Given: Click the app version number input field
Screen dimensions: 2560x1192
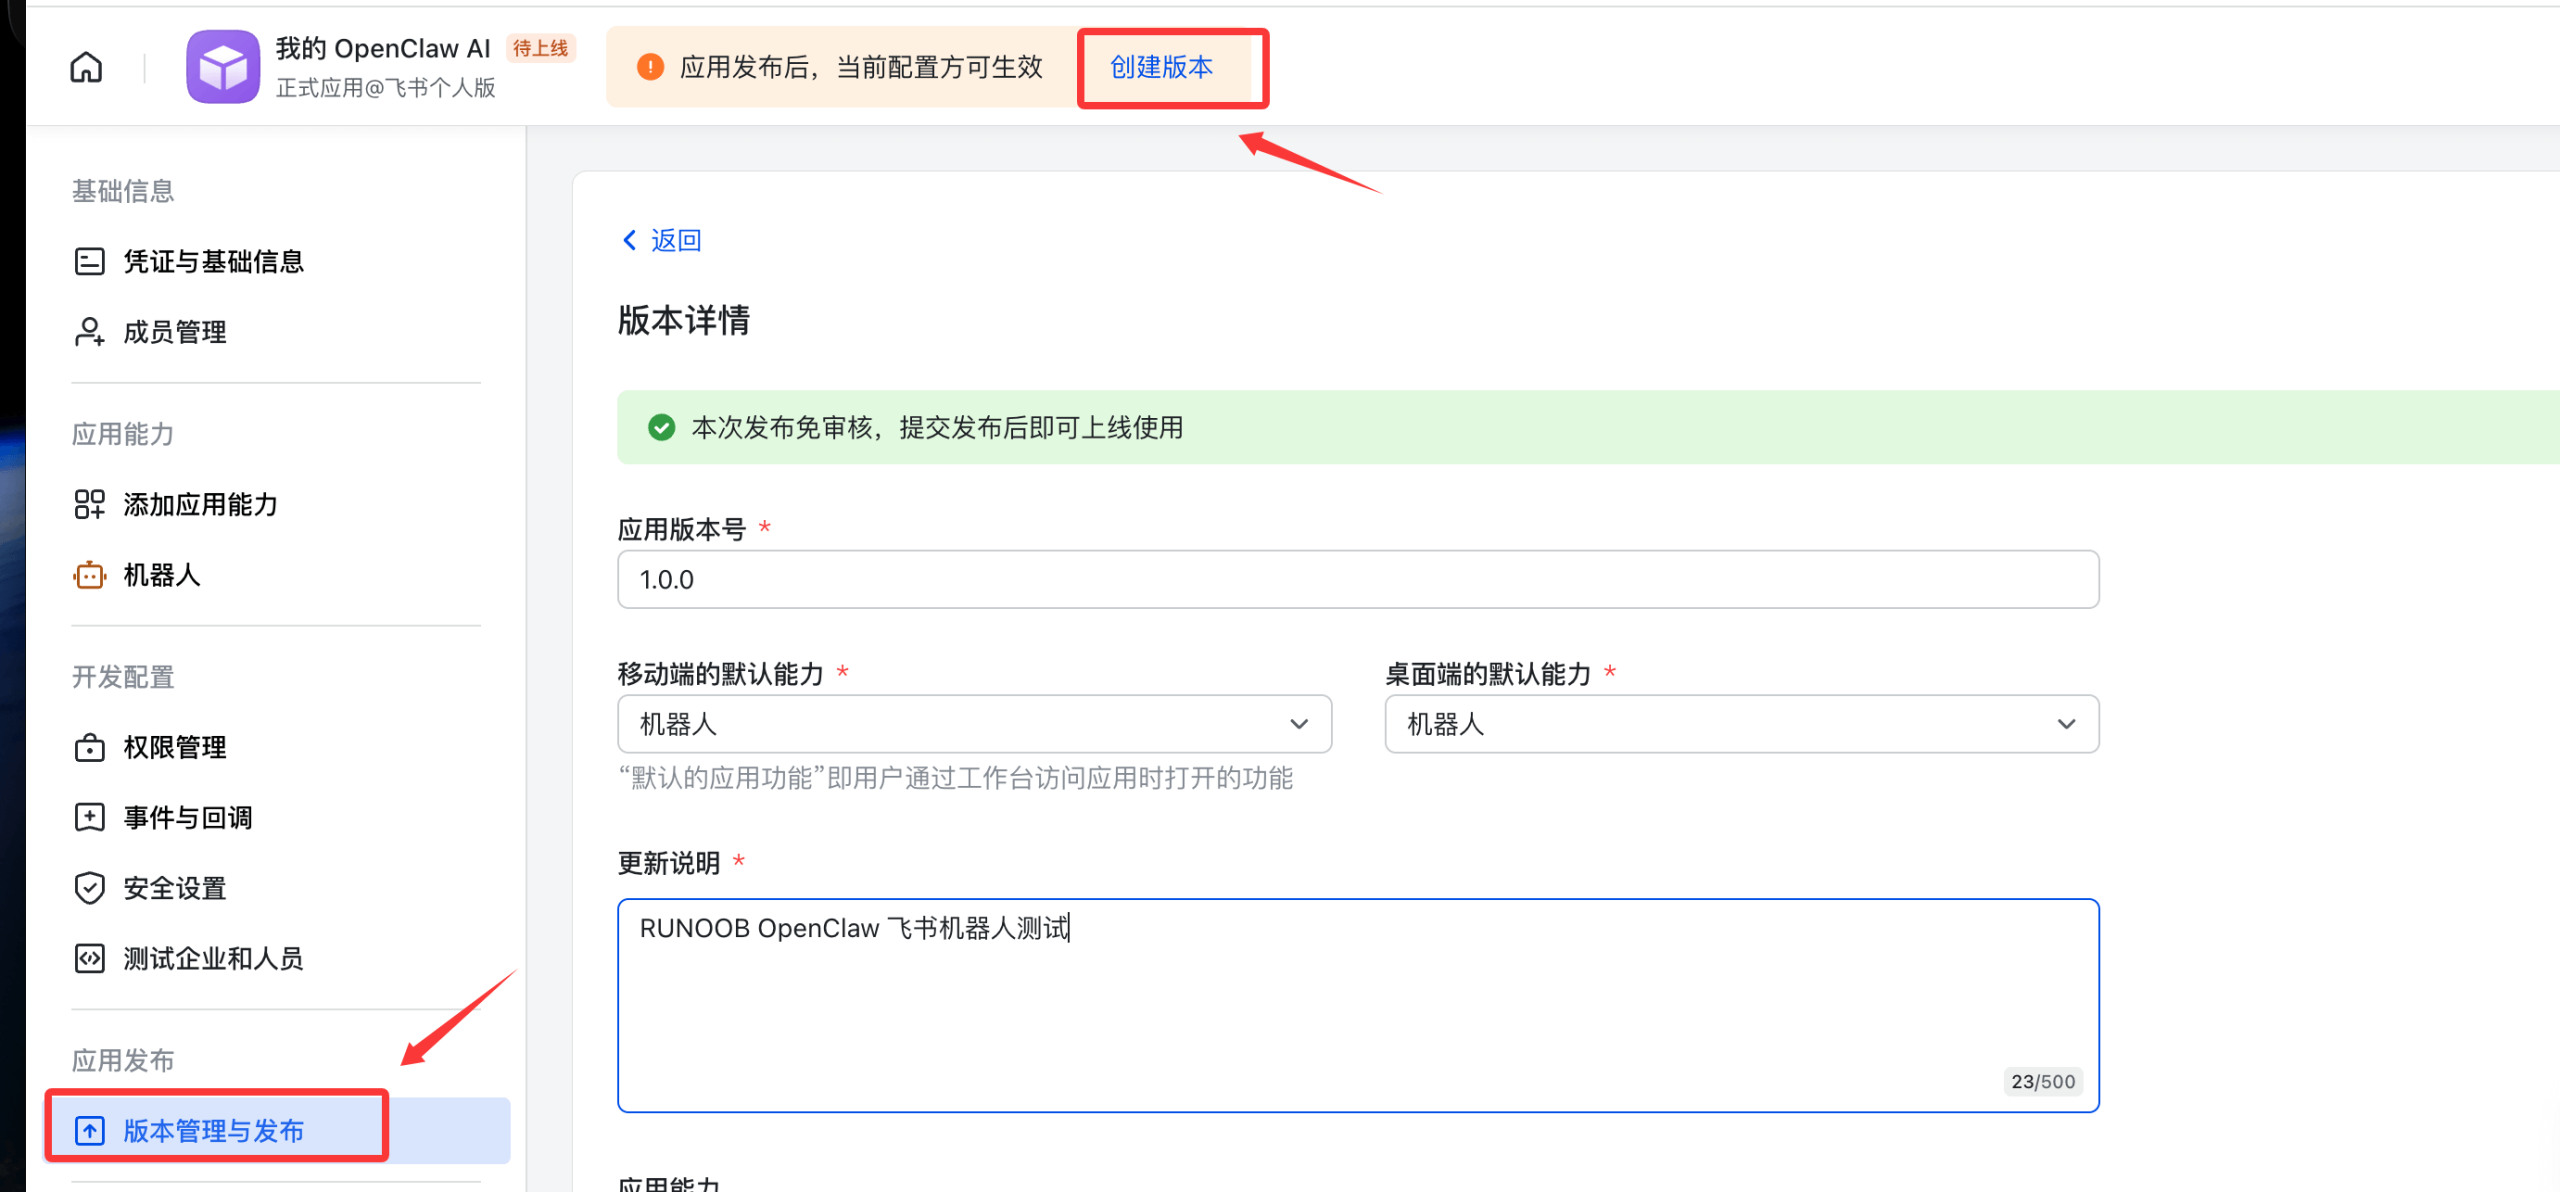Looking at the screenshot, I should [1357, 579].
